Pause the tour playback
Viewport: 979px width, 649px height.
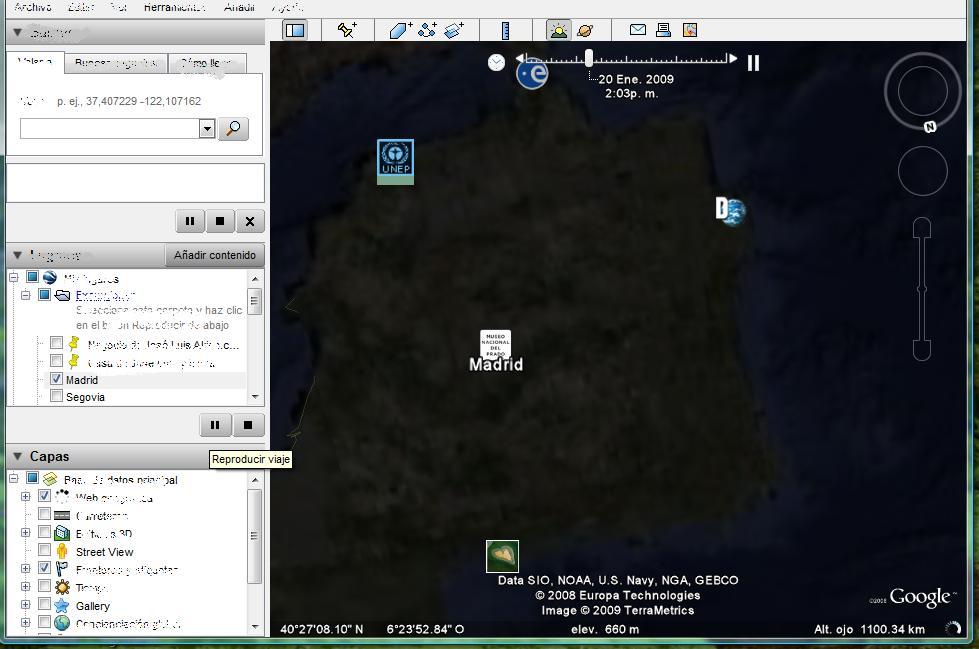click(x=215, y=425)
